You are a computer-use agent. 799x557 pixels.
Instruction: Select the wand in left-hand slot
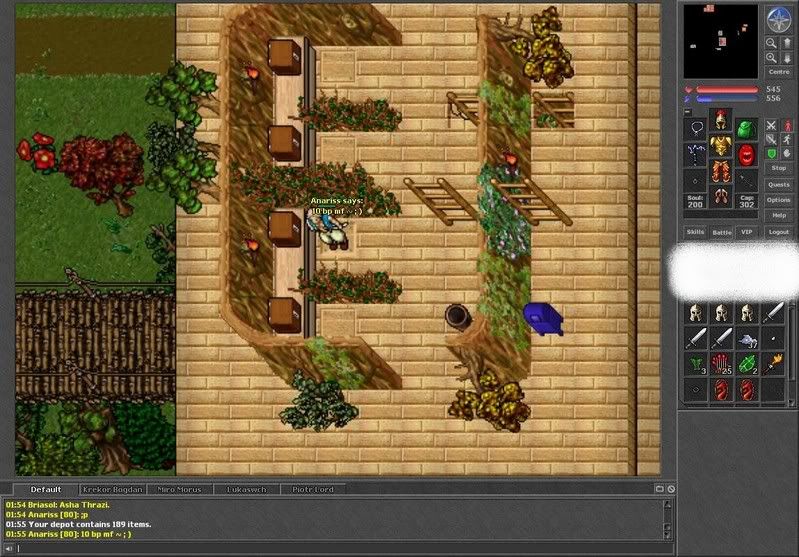tap(695, 155)
